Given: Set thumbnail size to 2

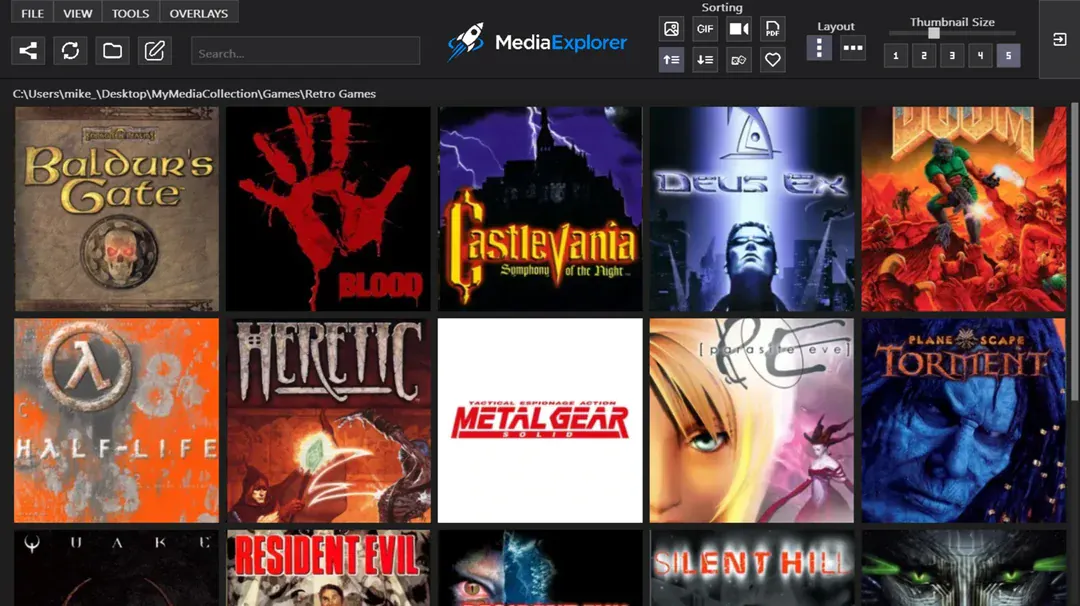Looking at the screenshot, I should 924,56.
